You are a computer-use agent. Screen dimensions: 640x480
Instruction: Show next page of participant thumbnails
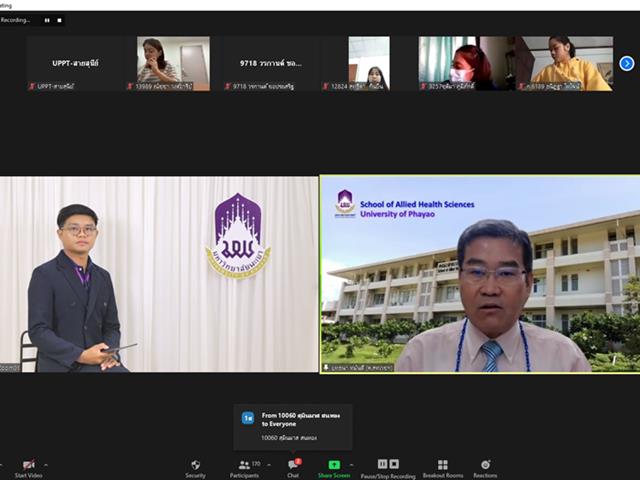(x=627, y=64)
